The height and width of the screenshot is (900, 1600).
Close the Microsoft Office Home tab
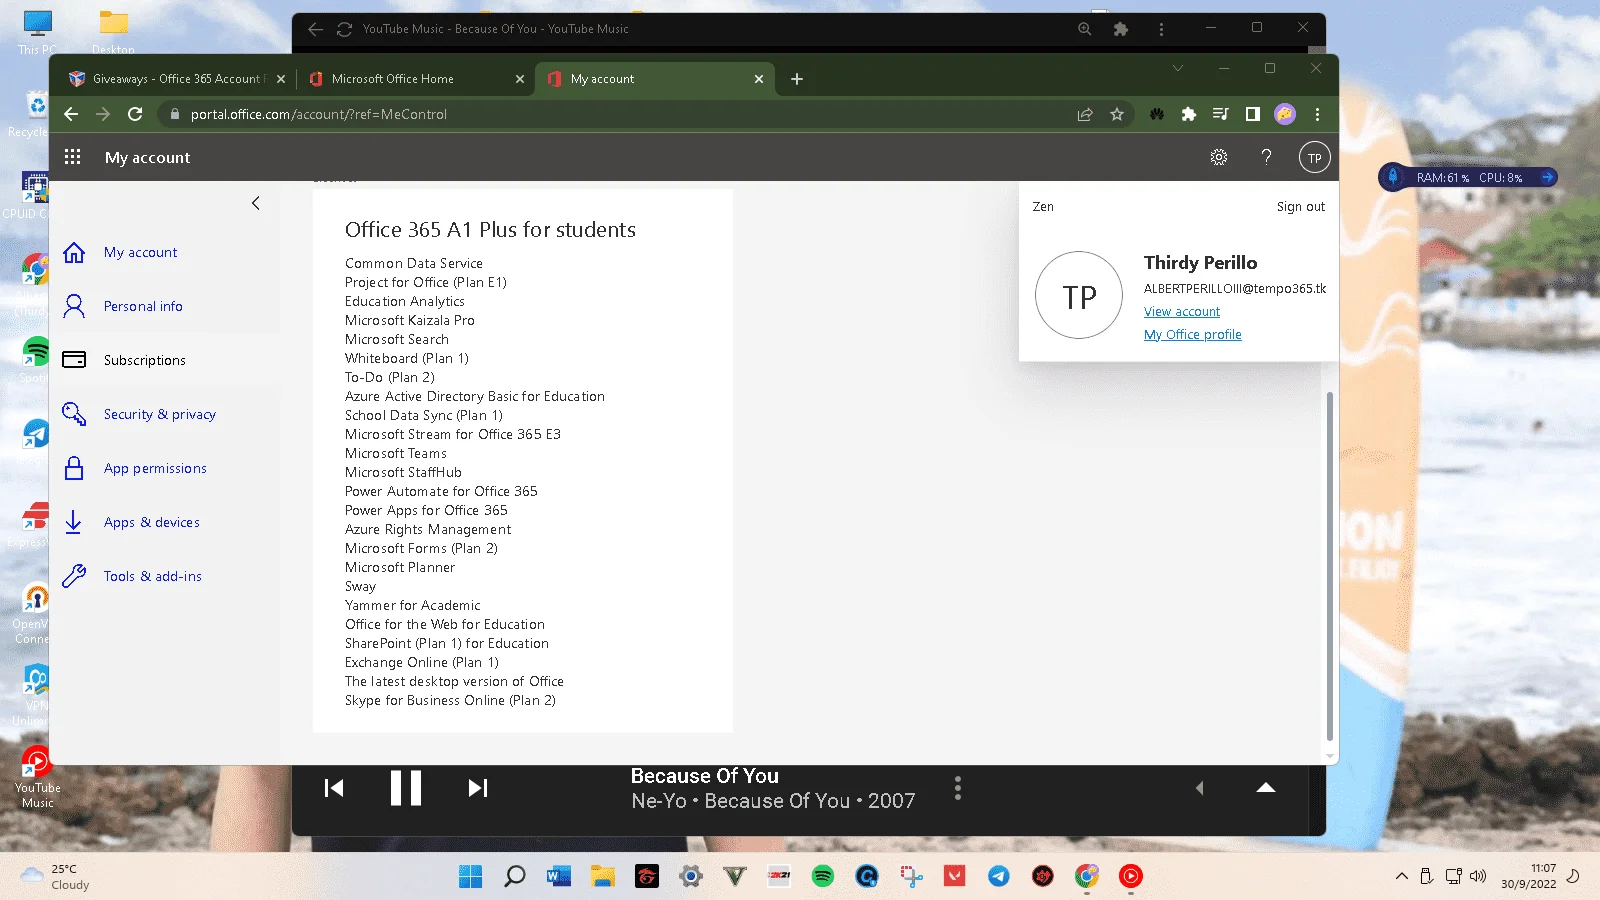(x=520, y=79)
